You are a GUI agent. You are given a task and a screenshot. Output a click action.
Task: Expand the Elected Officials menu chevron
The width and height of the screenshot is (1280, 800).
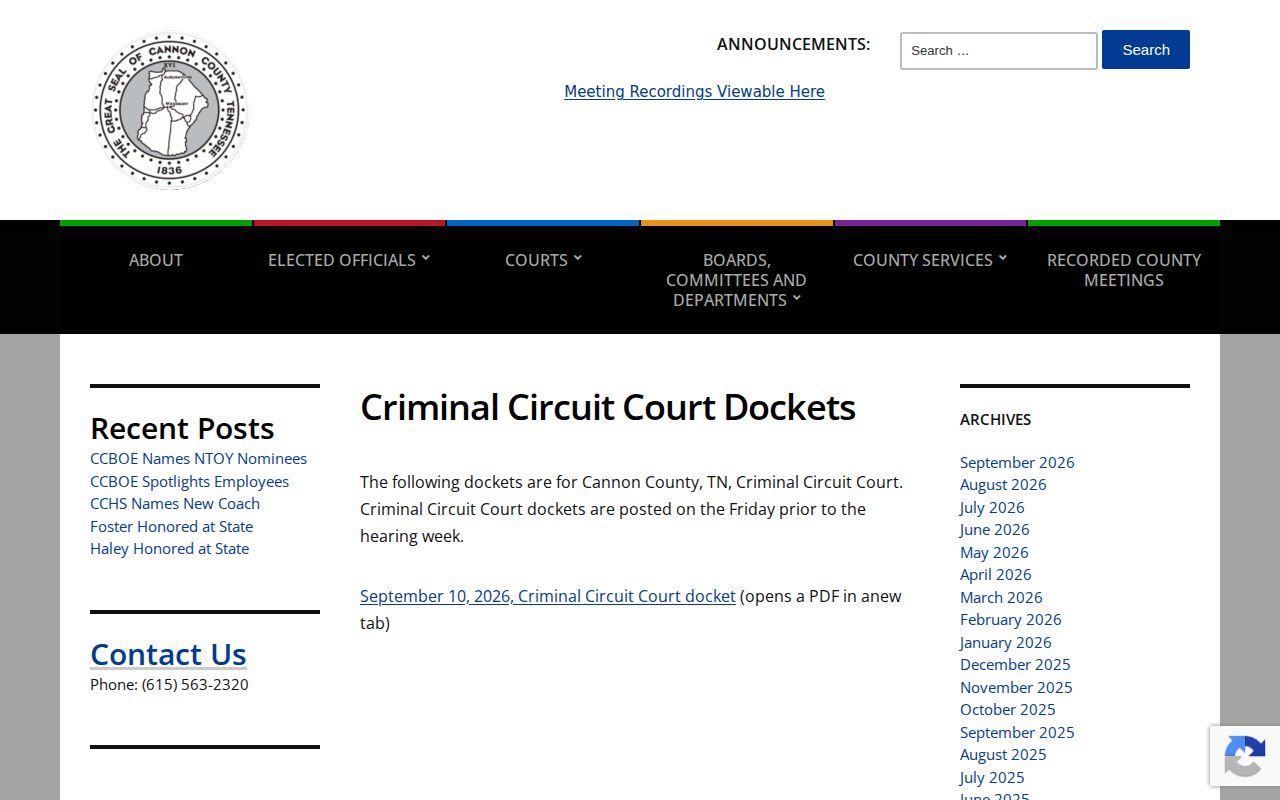click(x=426, y=258)
